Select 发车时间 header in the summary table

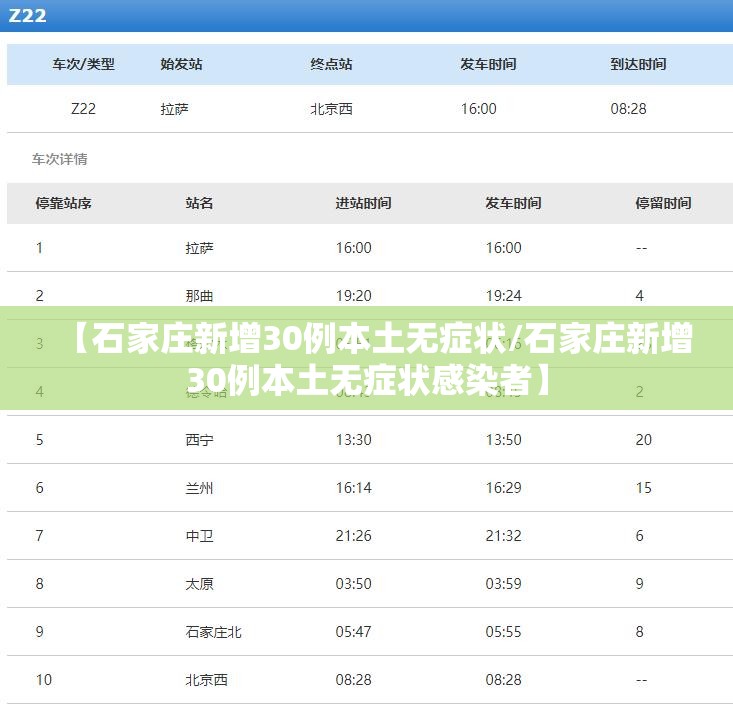point(489,64)
